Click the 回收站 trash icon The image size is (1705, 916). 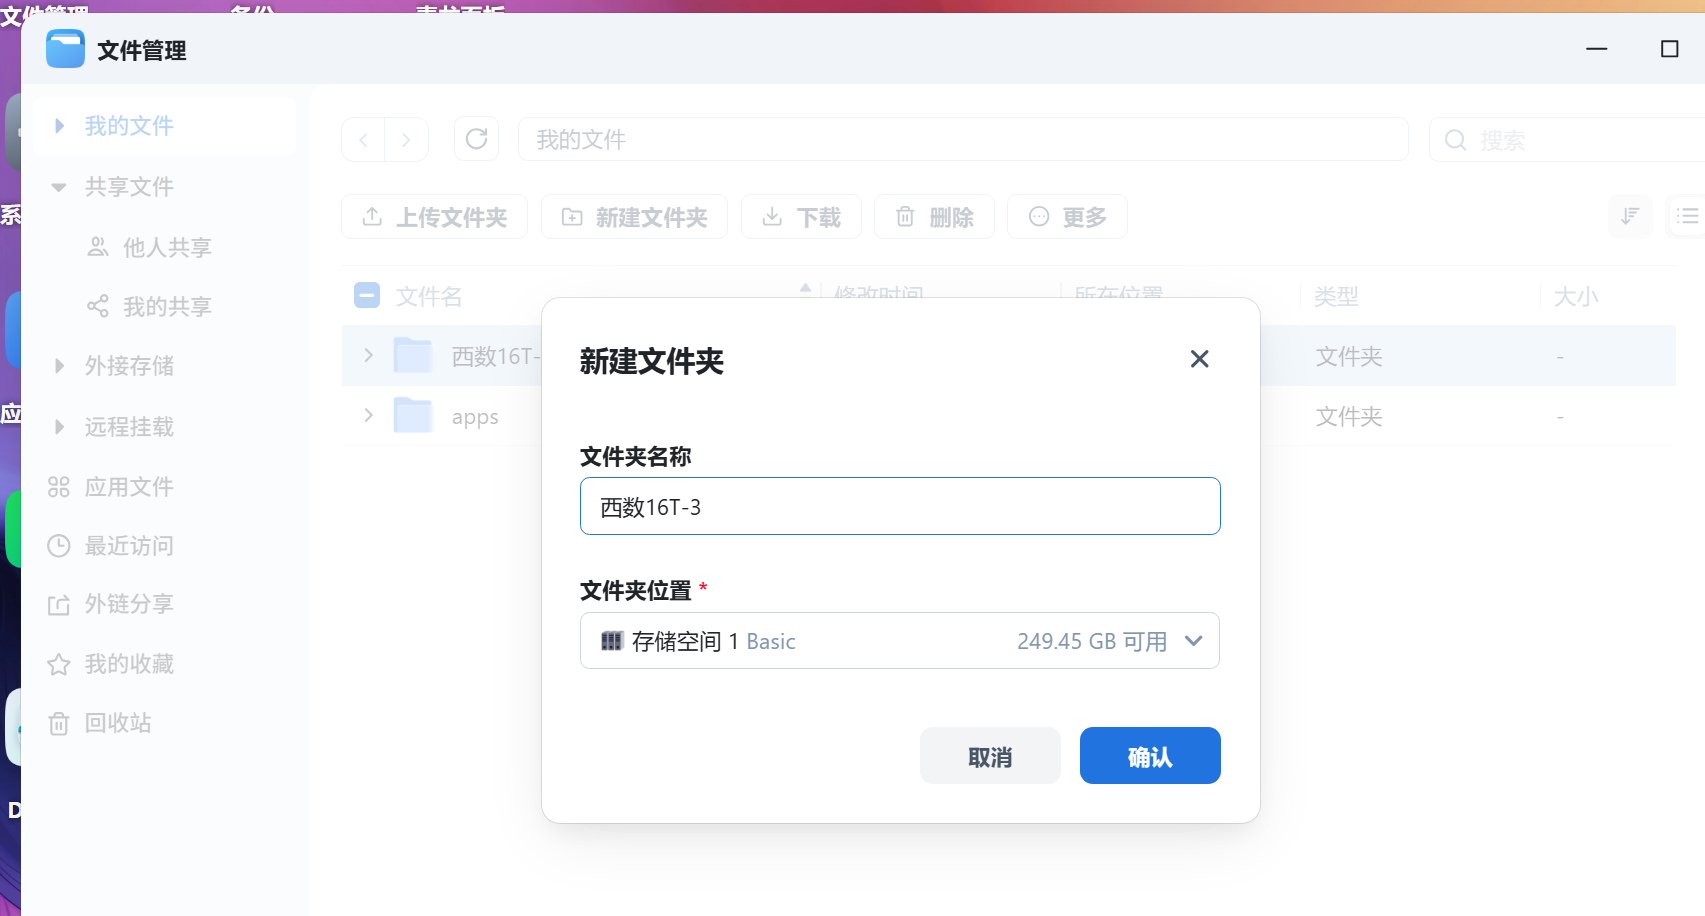(59, 723)
